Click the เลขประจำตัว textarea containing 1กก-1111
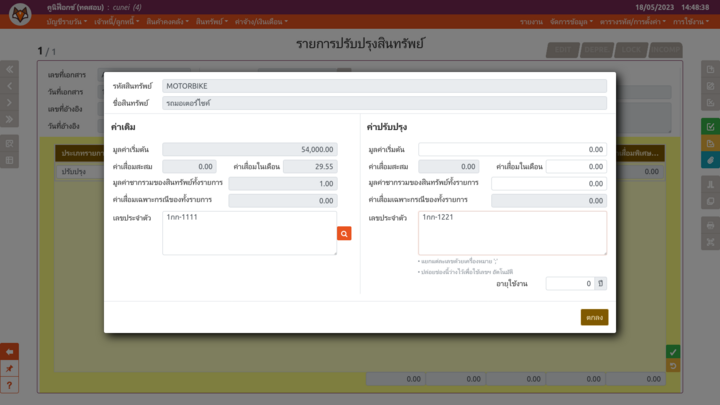Image resolution: width=720 pixels, height=405 pixels. 249,233
